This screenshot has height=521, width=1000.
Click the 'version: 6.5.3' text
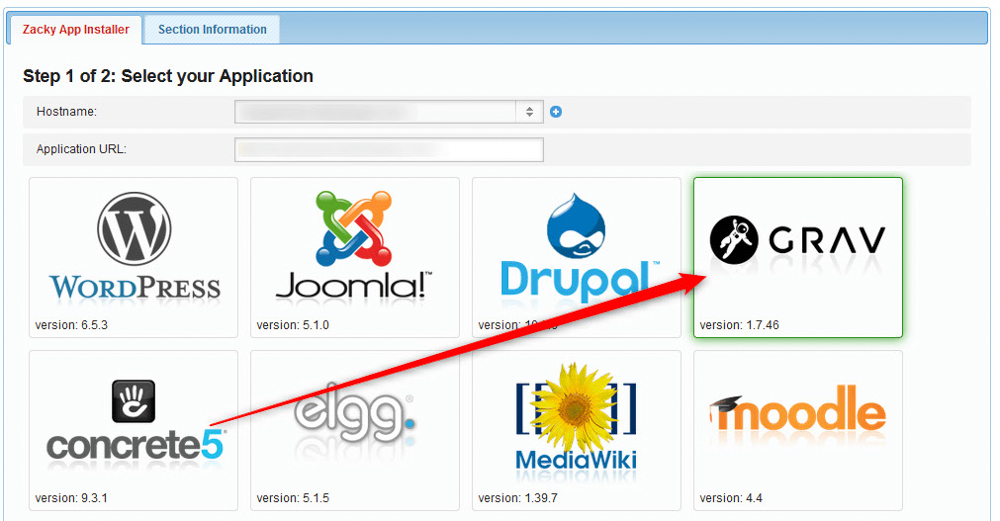(x=71, y=325)
